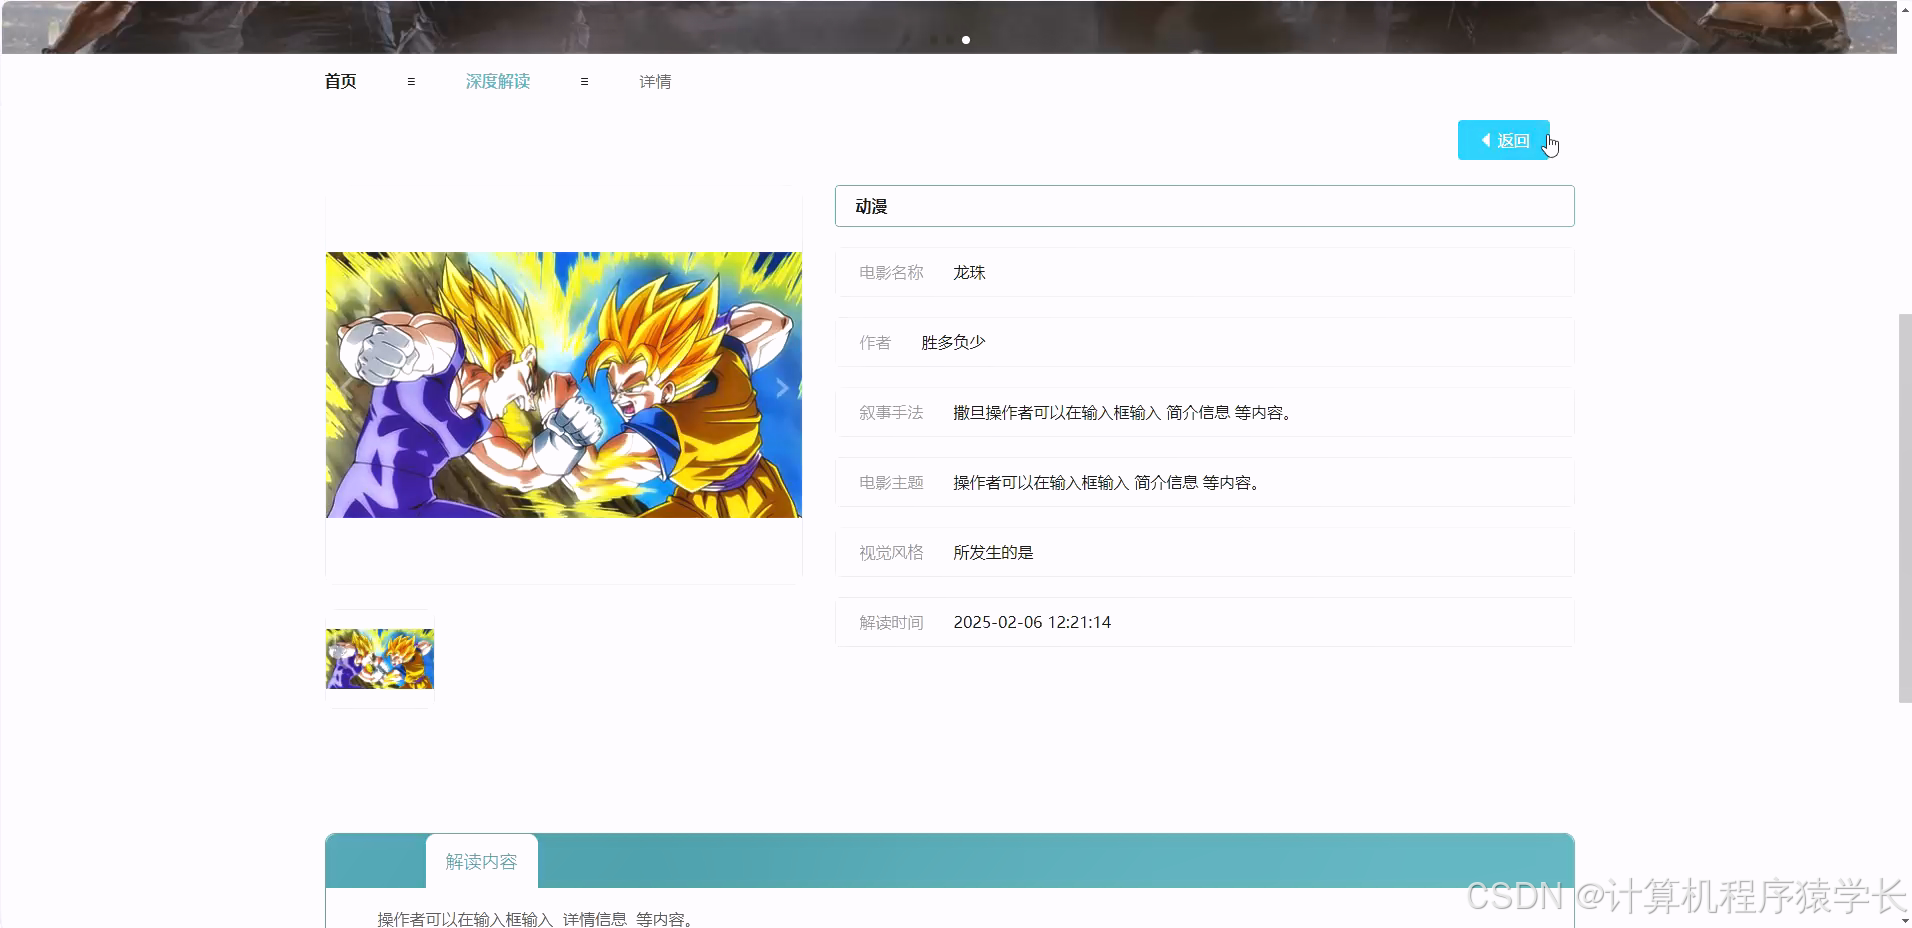Select the 深度解读 menu item
The height and width of the screenshot is (928, 1912).
tap(498, 81)
